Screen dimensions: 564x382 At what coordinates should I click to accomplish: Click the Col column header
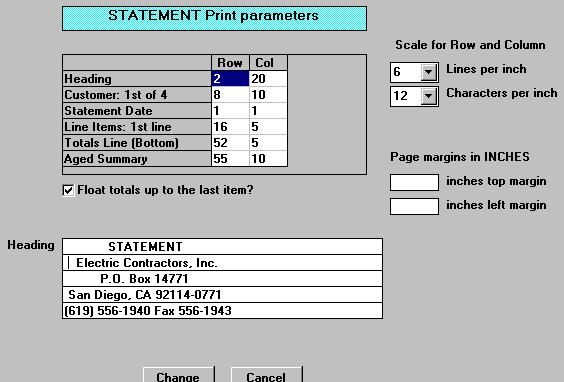pos(268,63)
